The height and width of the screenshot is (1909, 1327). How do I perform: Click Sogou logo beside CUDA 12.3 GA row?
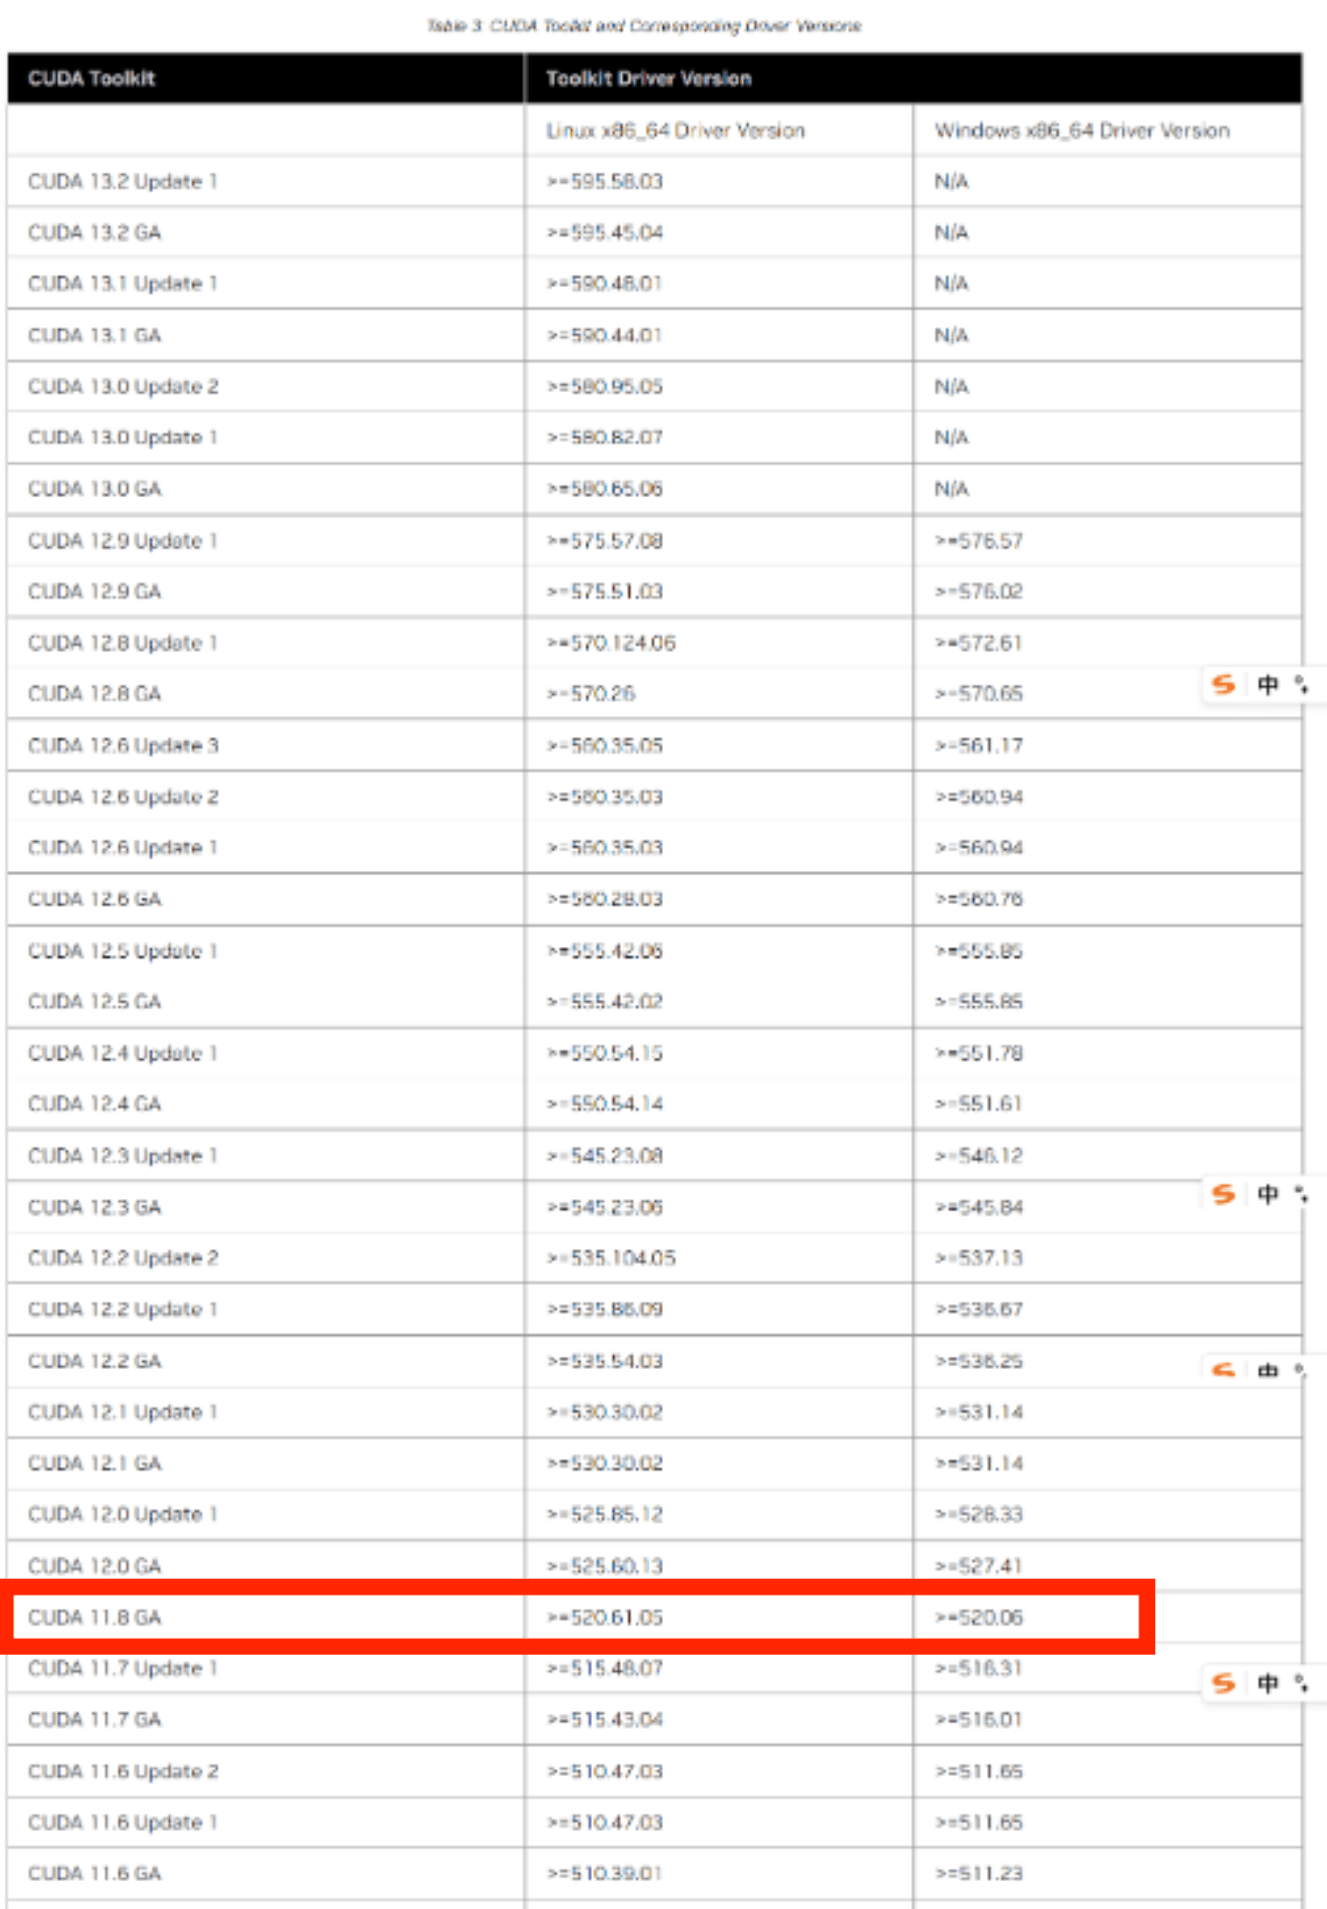(1223, 1194)
